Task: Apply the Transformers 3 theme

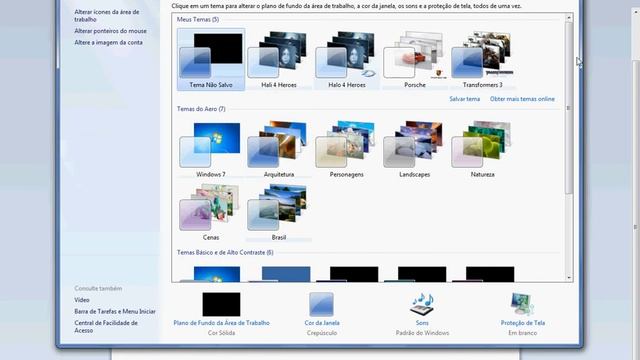Action: pos(482,59)
